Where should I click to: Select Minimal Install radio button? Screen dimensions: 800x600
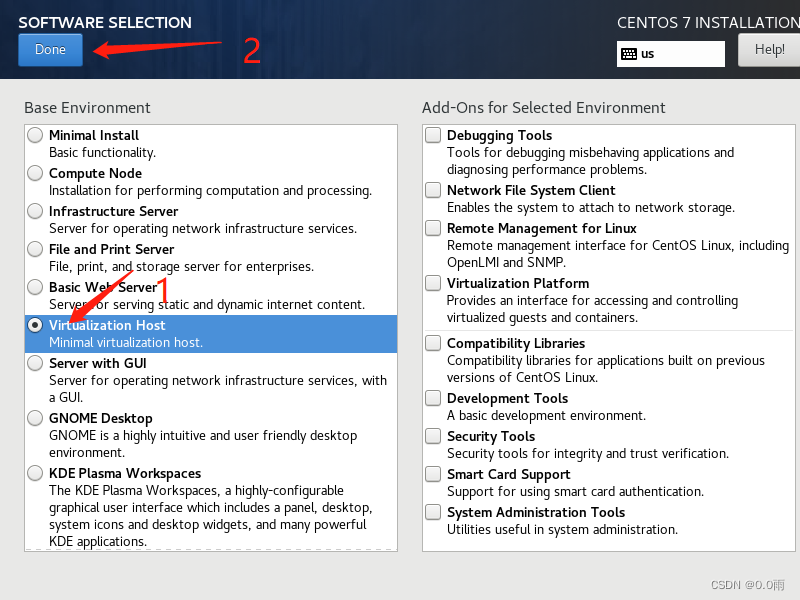[35, 135]
